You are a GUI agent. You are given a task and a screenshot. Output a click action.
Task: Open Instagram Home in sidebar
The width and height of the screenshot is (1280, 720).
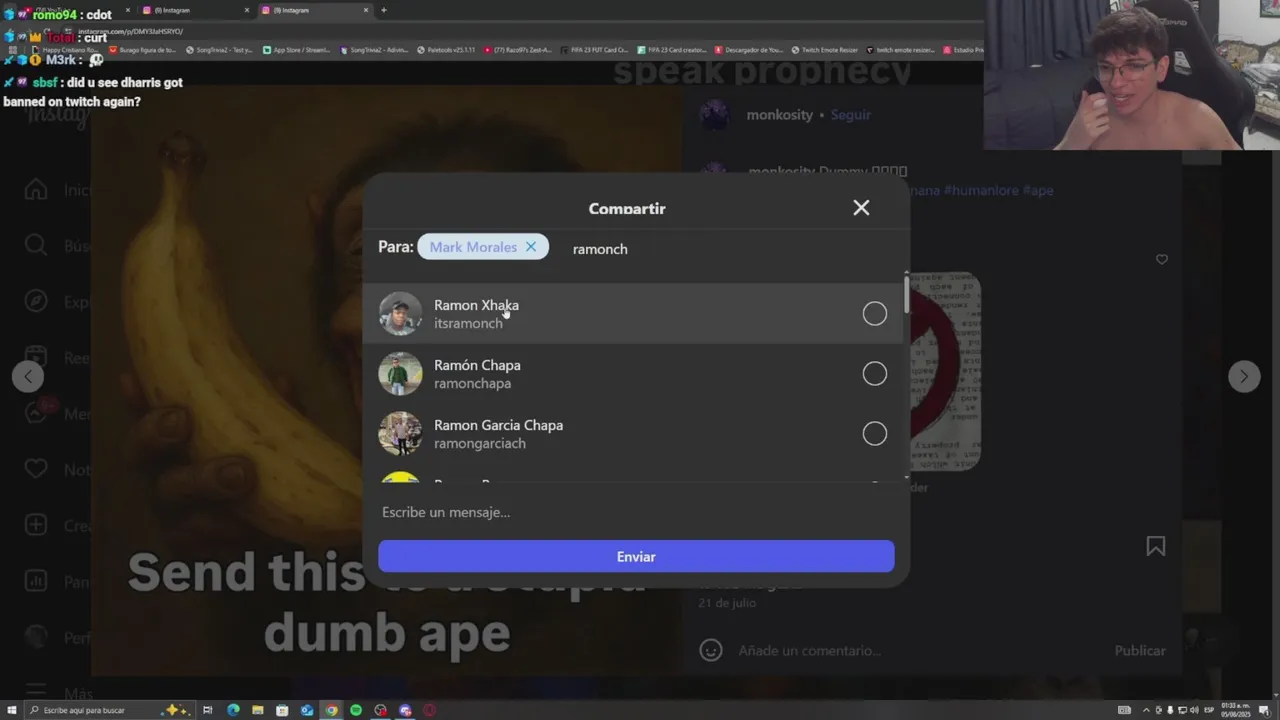[x=36, y=190]
